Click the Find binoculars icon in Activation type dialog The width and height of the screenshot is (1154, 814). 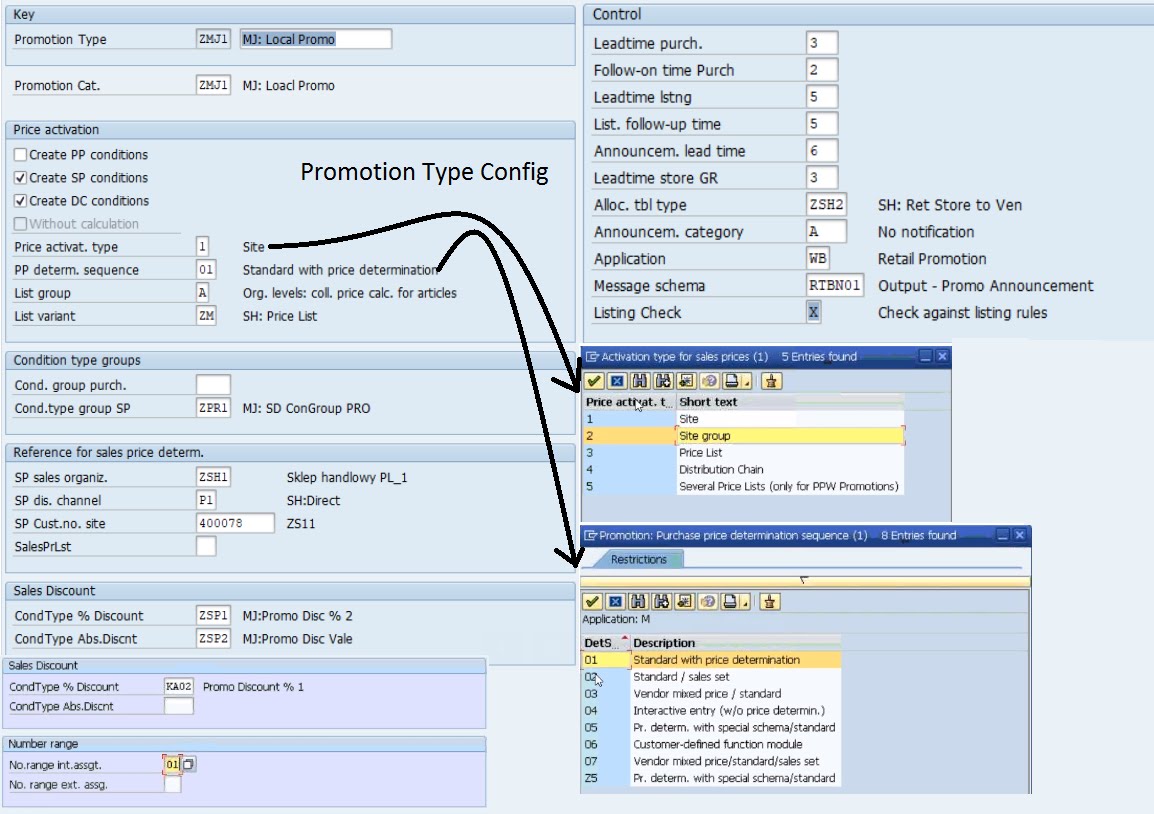coord(639,381)
